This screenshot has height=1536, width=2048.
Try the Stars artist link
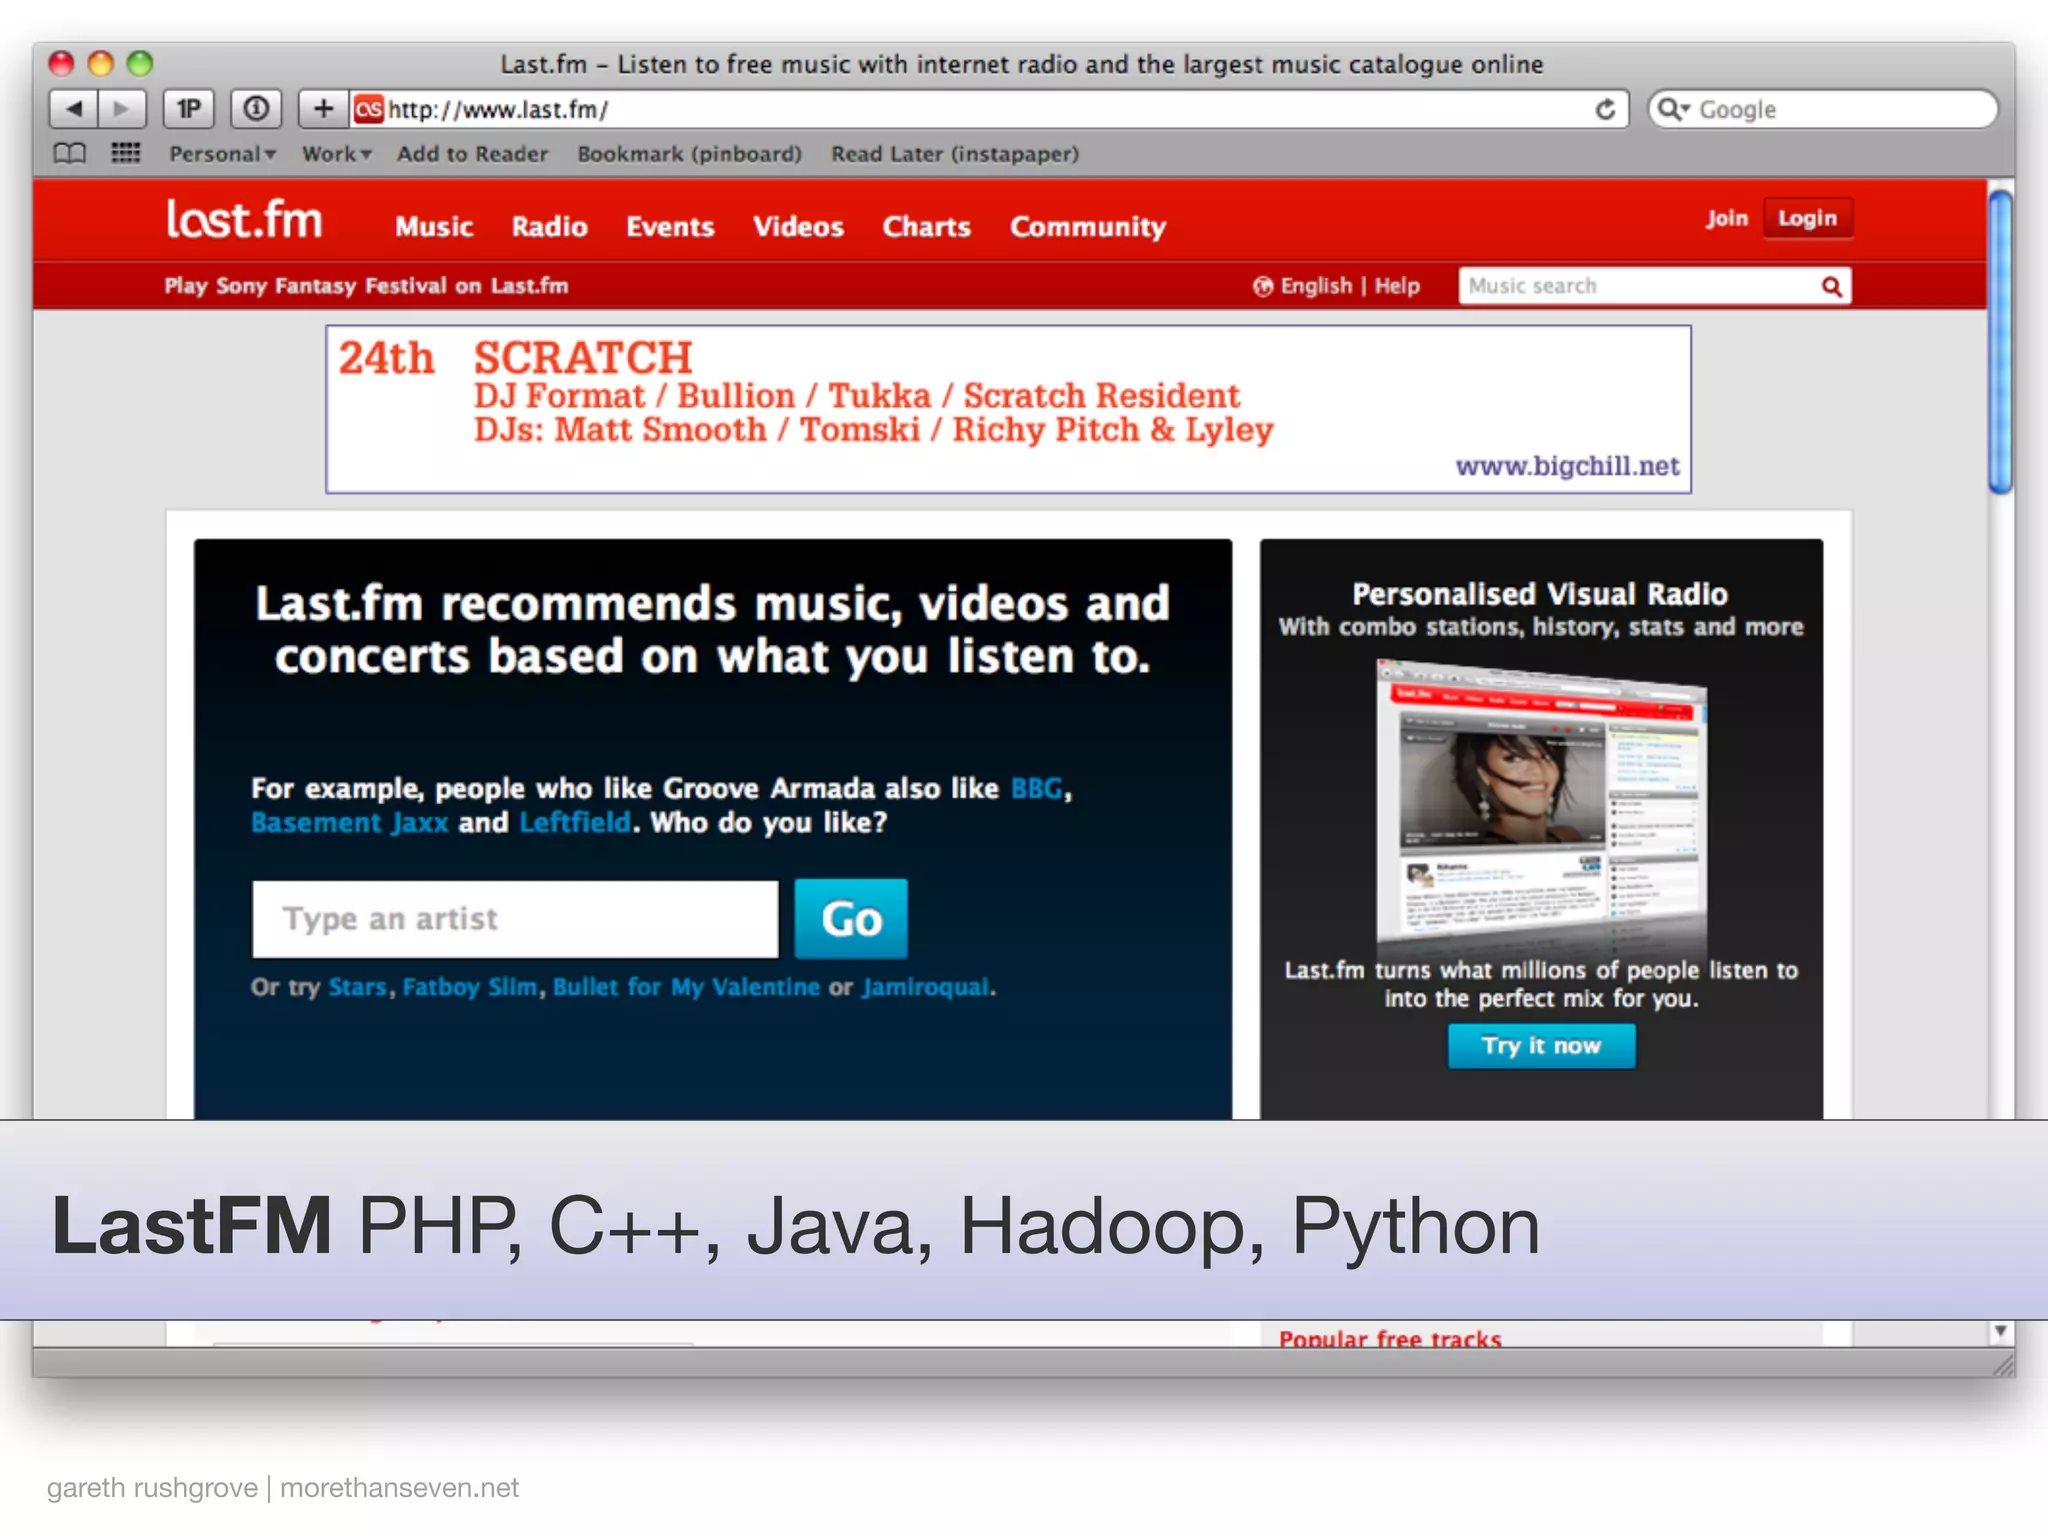[x=357, y=987]
